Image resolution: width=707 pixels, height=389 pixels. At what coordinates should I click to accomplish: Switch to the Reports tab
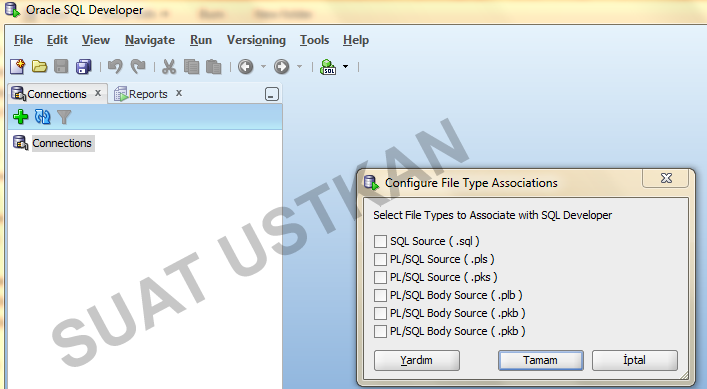[x=148, y=94]
